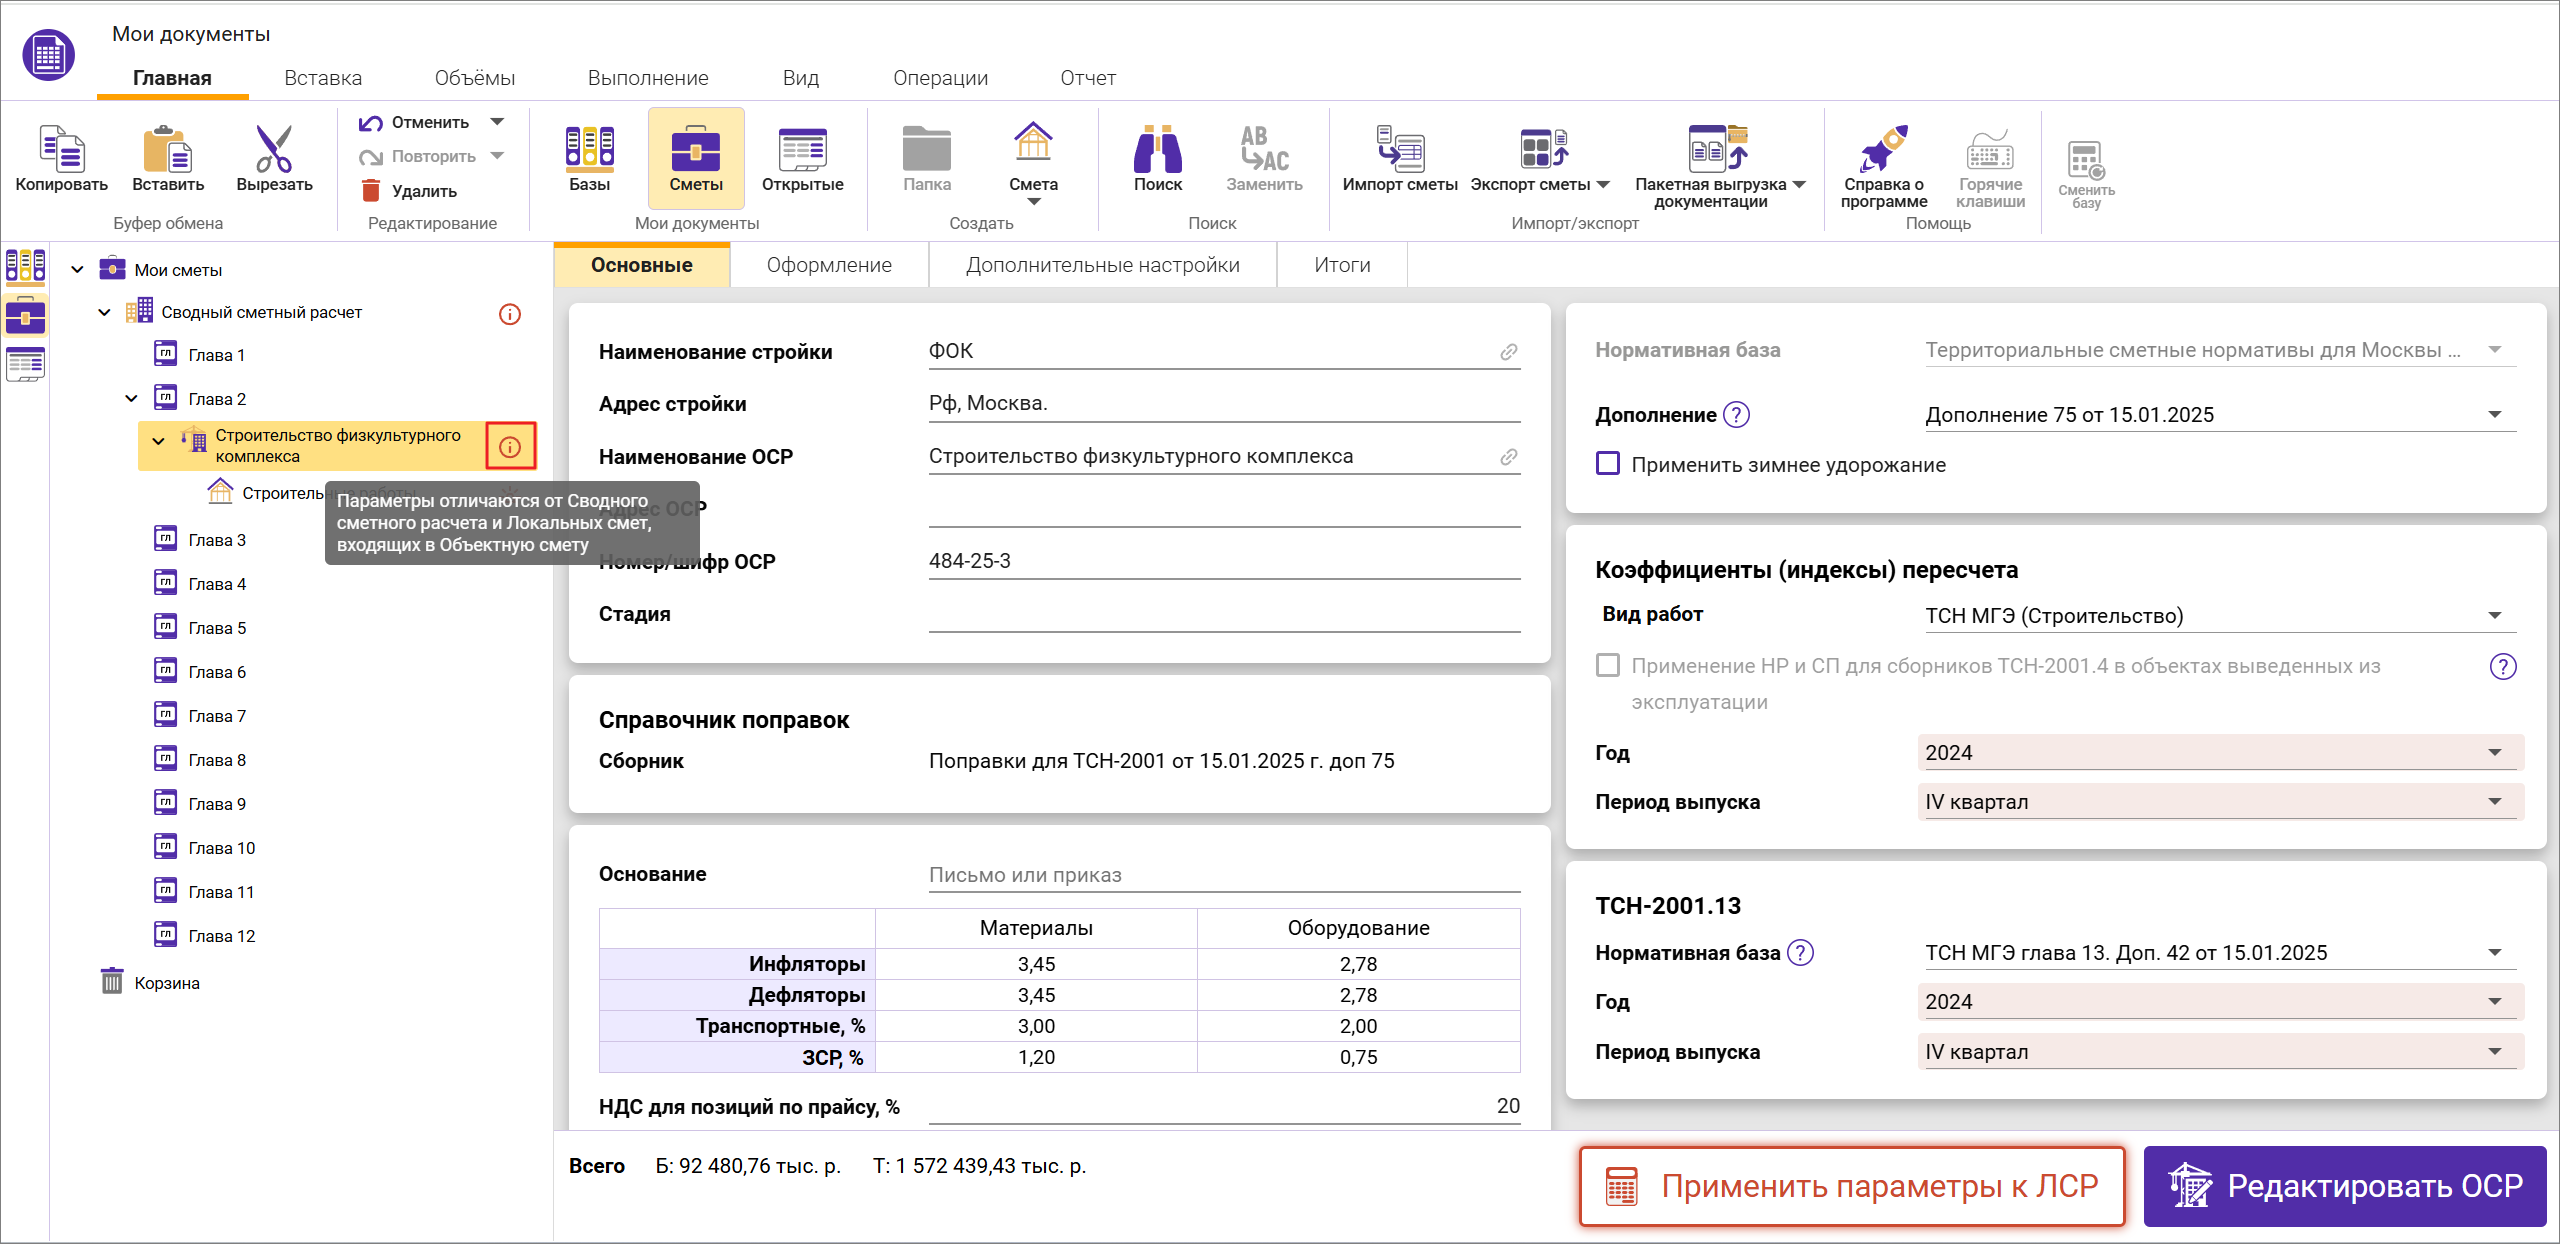This screenshot has height=1244, width=2560.
Task: Click Применить параметры к ЛСР button
Action: [1852, 1186]
